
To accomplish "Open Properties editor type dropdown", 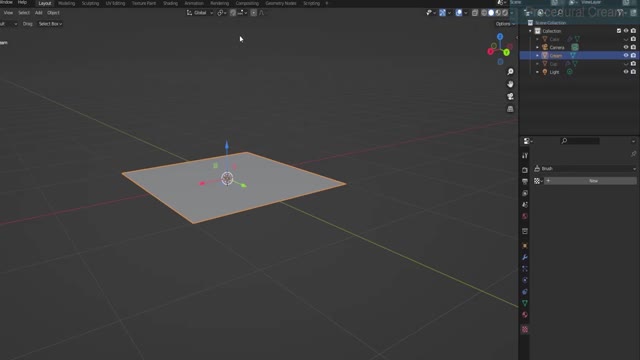I will (528, 141).
